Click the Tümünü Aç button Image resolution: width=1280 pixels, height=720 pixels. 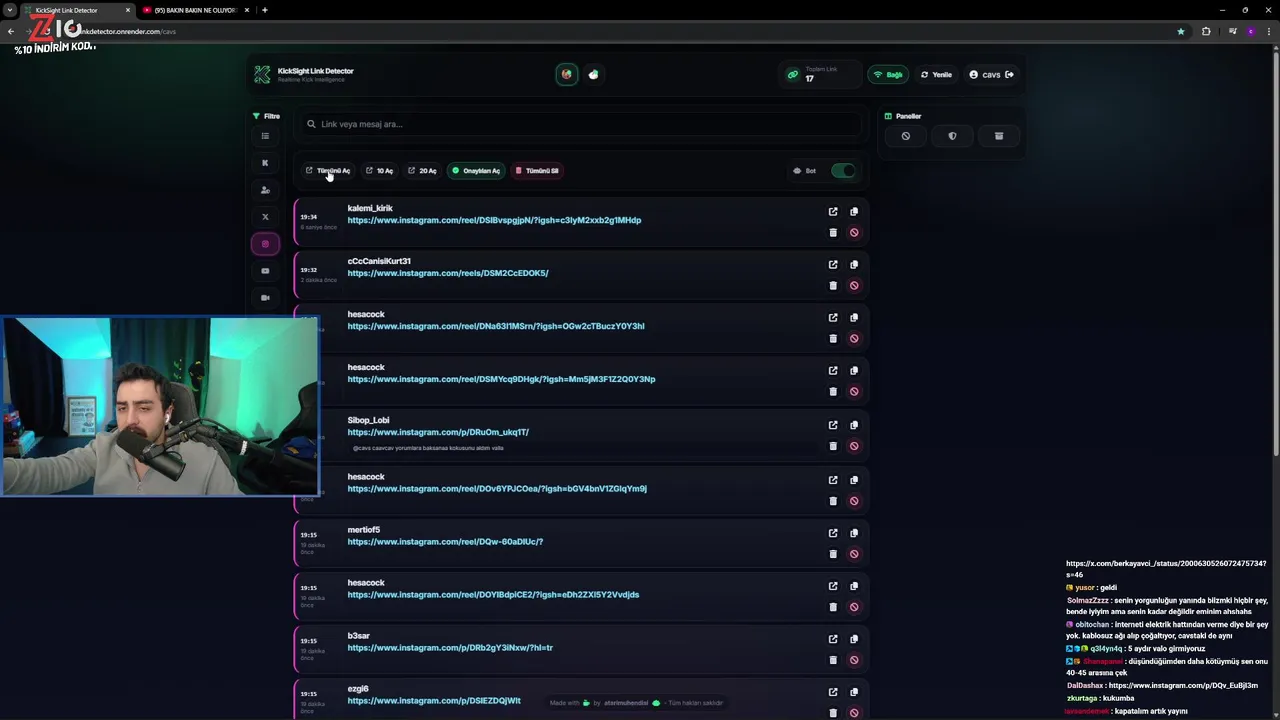pos(328,171)
